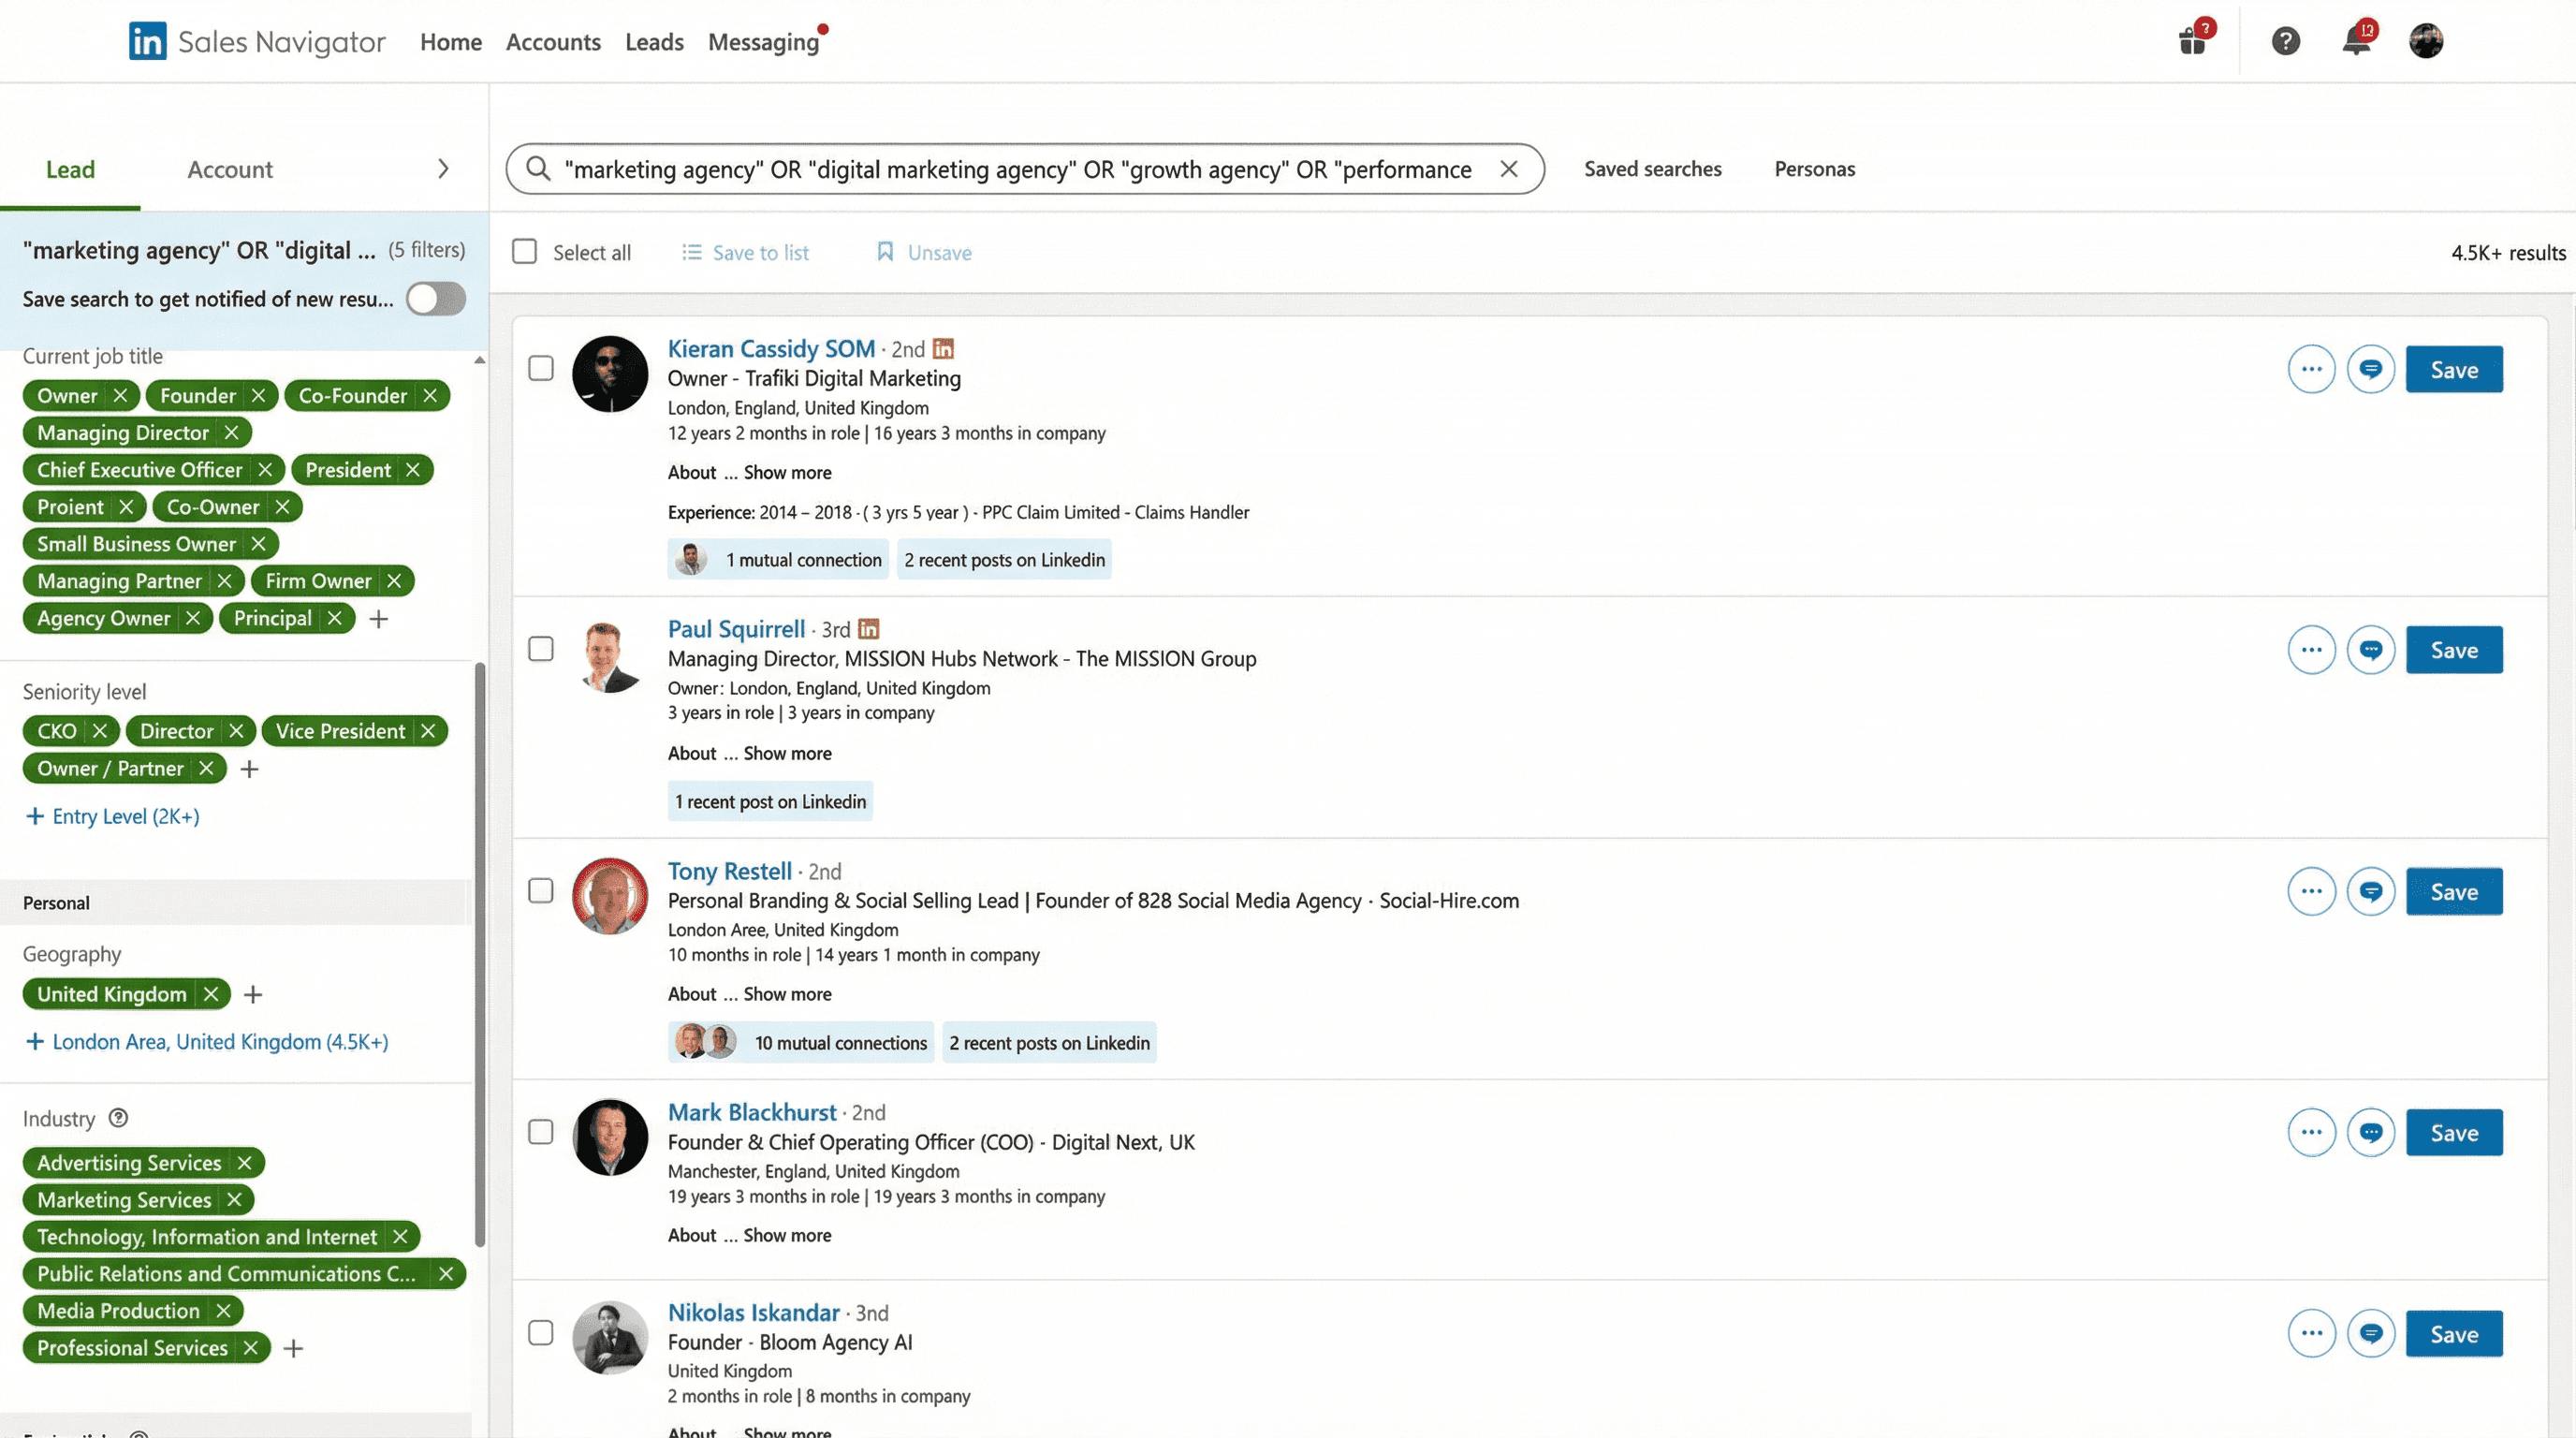Open the notifications bell
The width and height of the screenshot is (2576, 1438).
tap(2356, 42)
